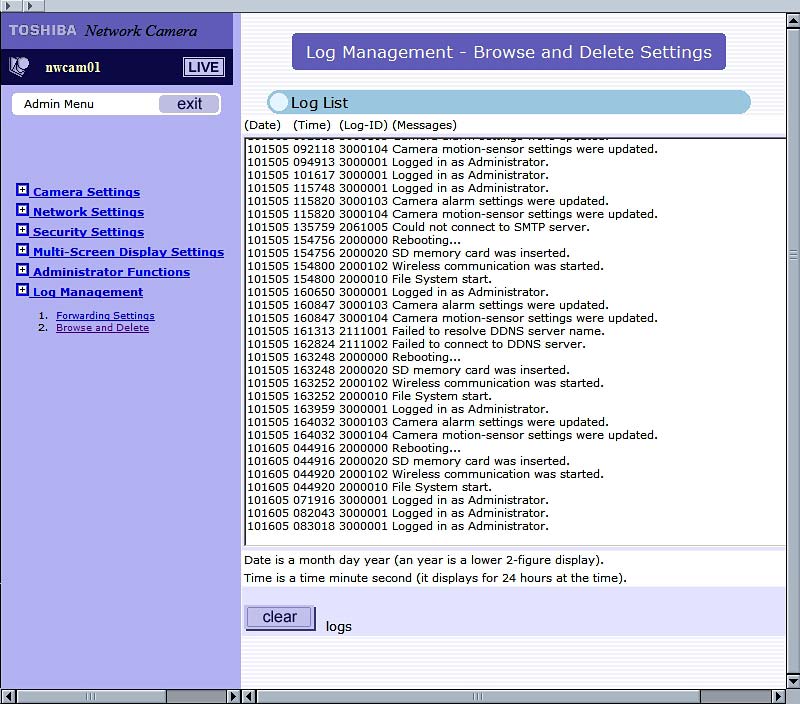Expand the Administrator Functions plus icon
This screenshot has height=704, width=800.
coord(23,271)
